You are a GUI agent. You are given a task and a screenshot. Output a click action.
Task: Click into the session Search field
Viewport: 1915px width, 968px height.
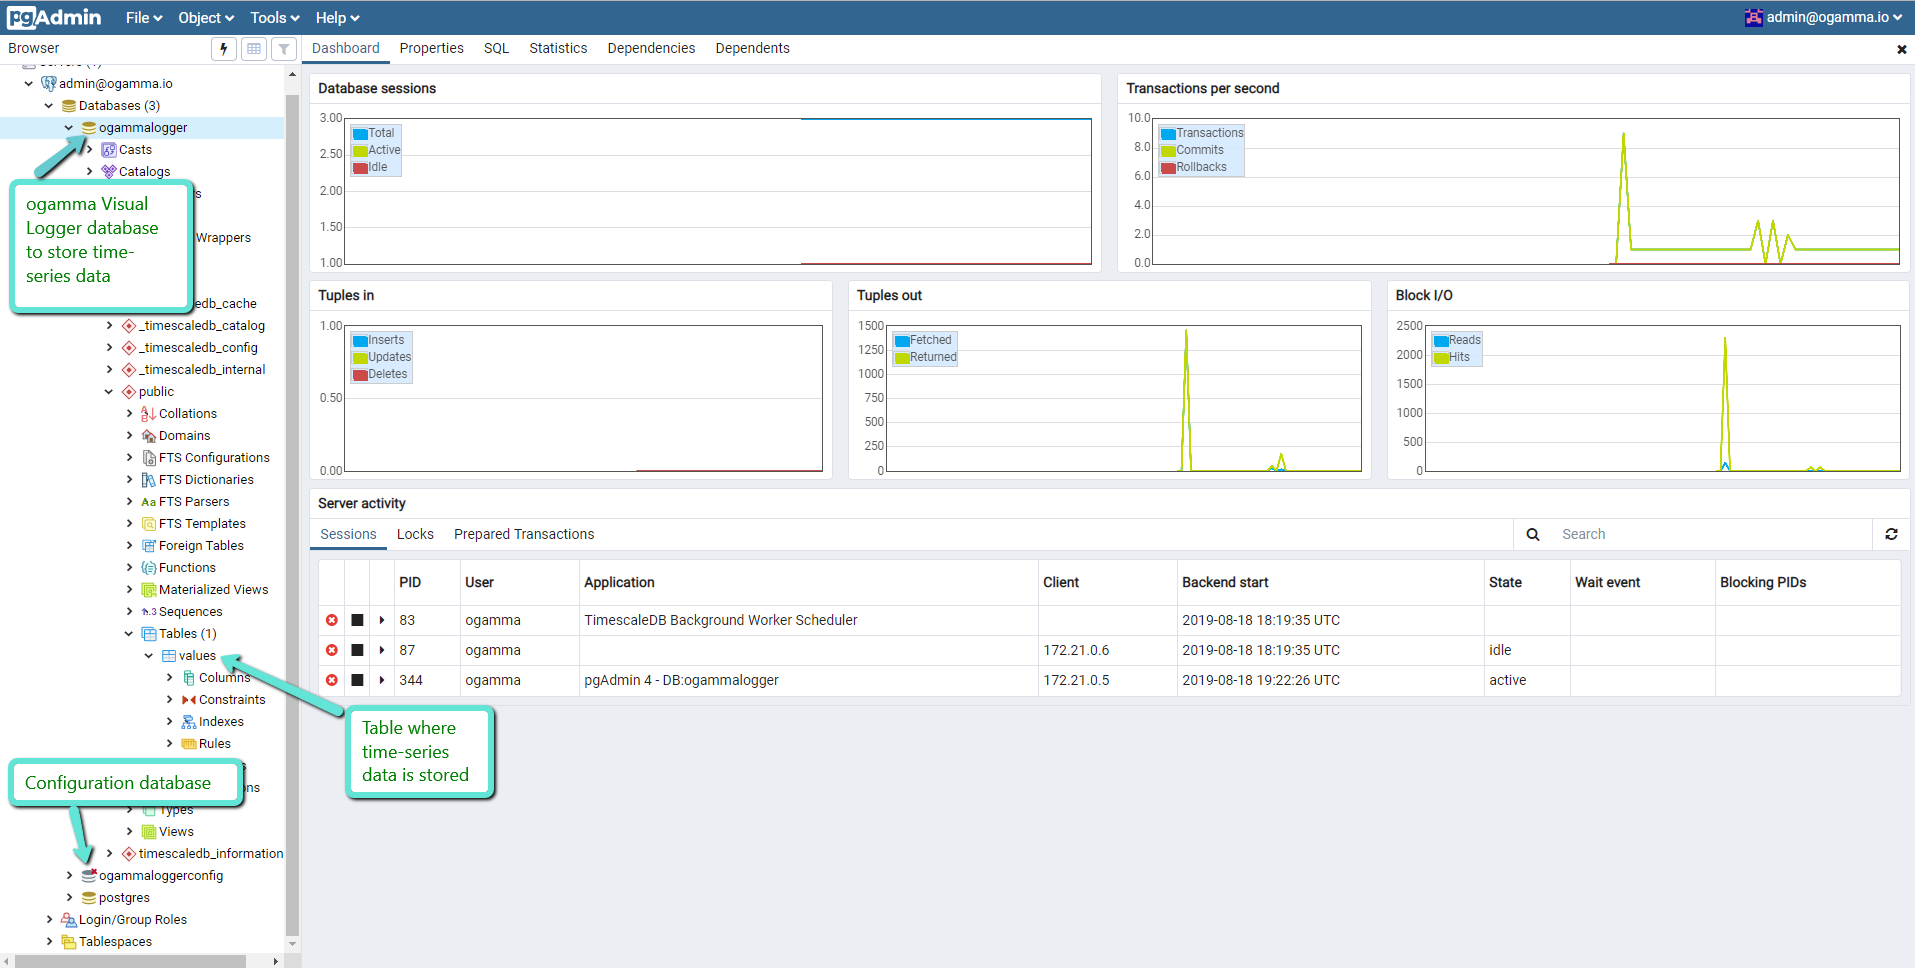[x=1710, y=534]
